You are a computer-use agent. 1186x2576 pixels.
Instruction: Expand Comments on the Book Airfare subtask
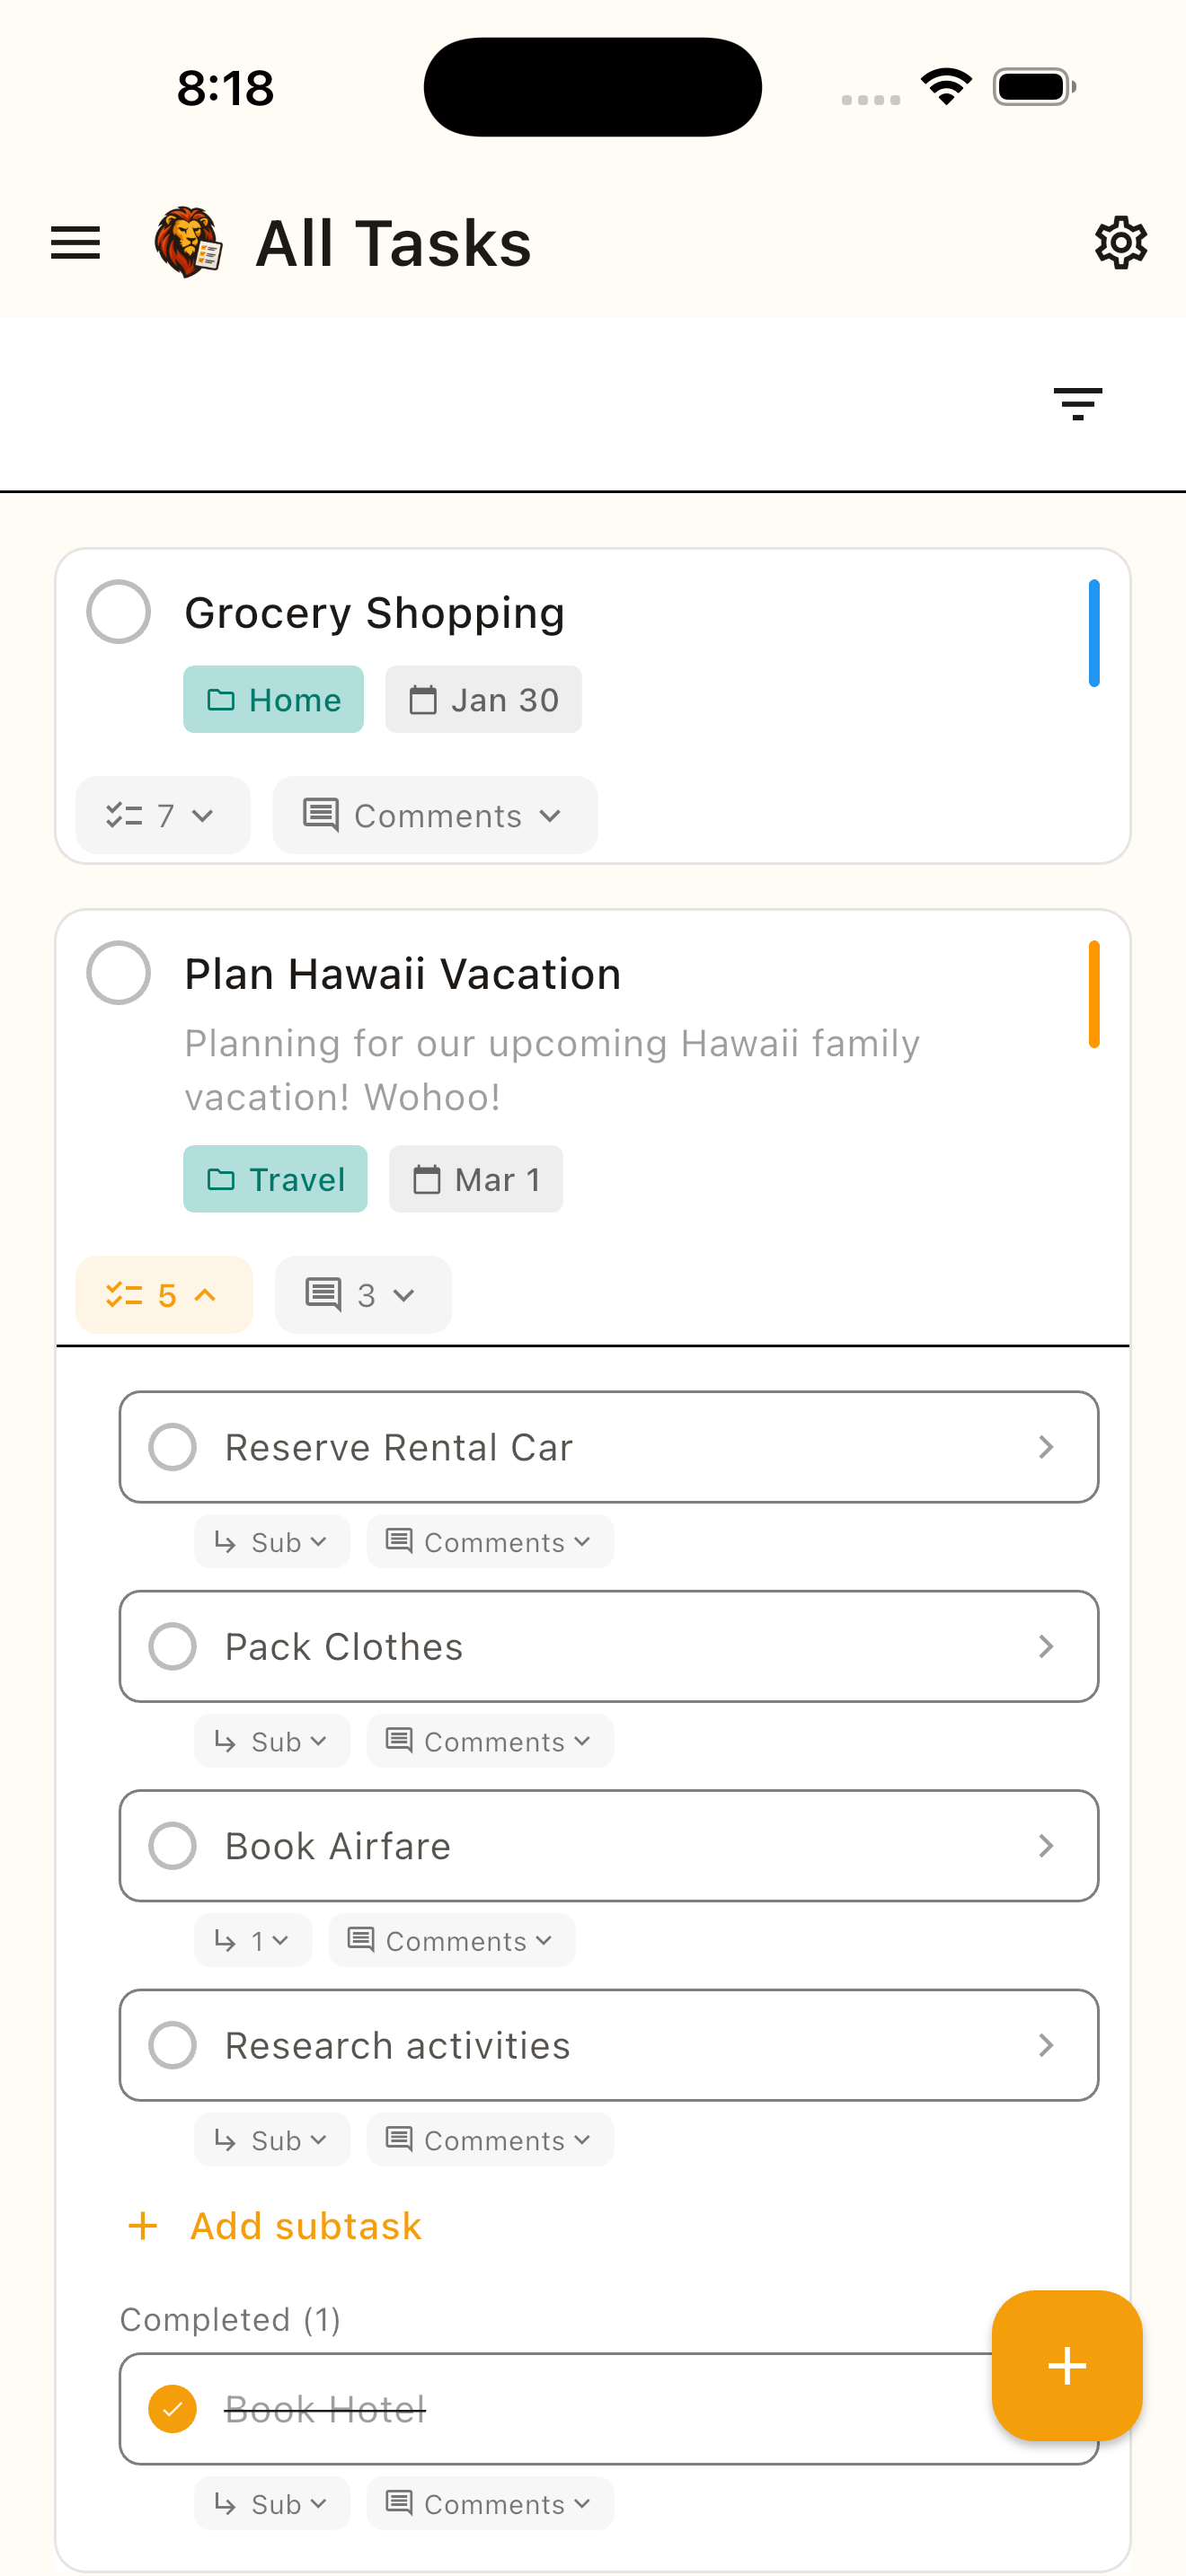(451, 1940)
